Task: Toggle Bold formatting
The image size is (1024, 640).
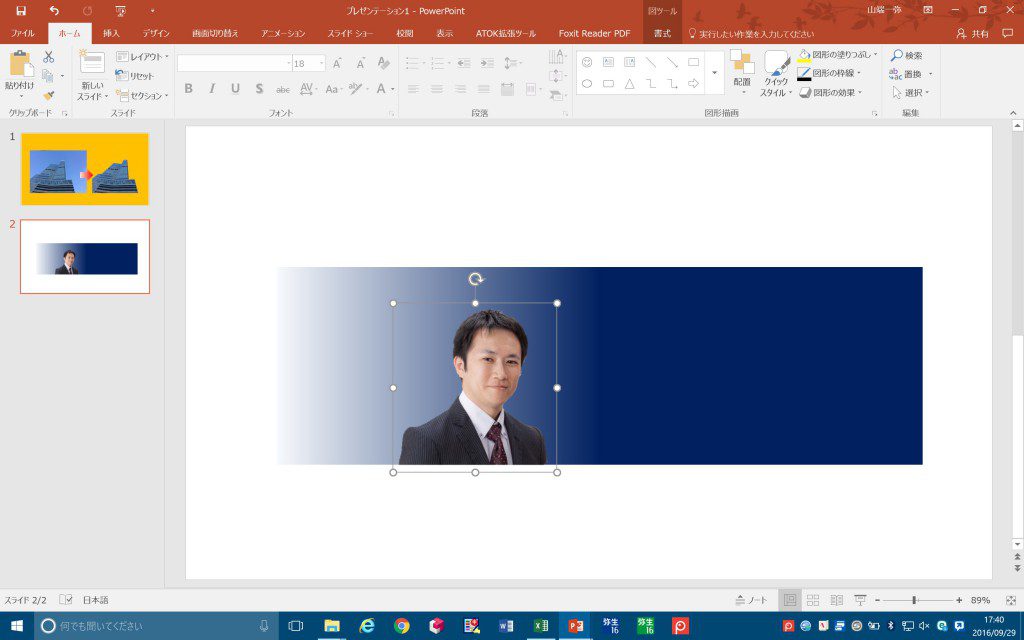Action: click(x=188, y=89)
